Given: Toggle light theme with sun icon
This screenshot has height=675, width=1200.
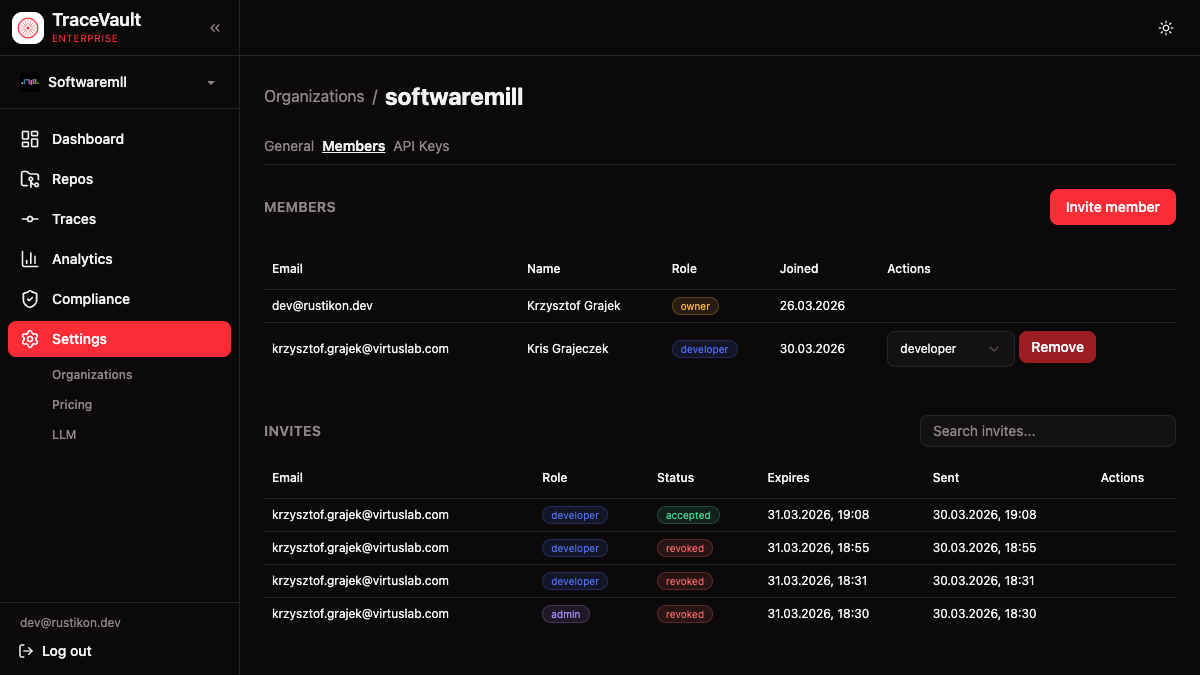Looking at the screenshot, I should (x=1165, y=28).
